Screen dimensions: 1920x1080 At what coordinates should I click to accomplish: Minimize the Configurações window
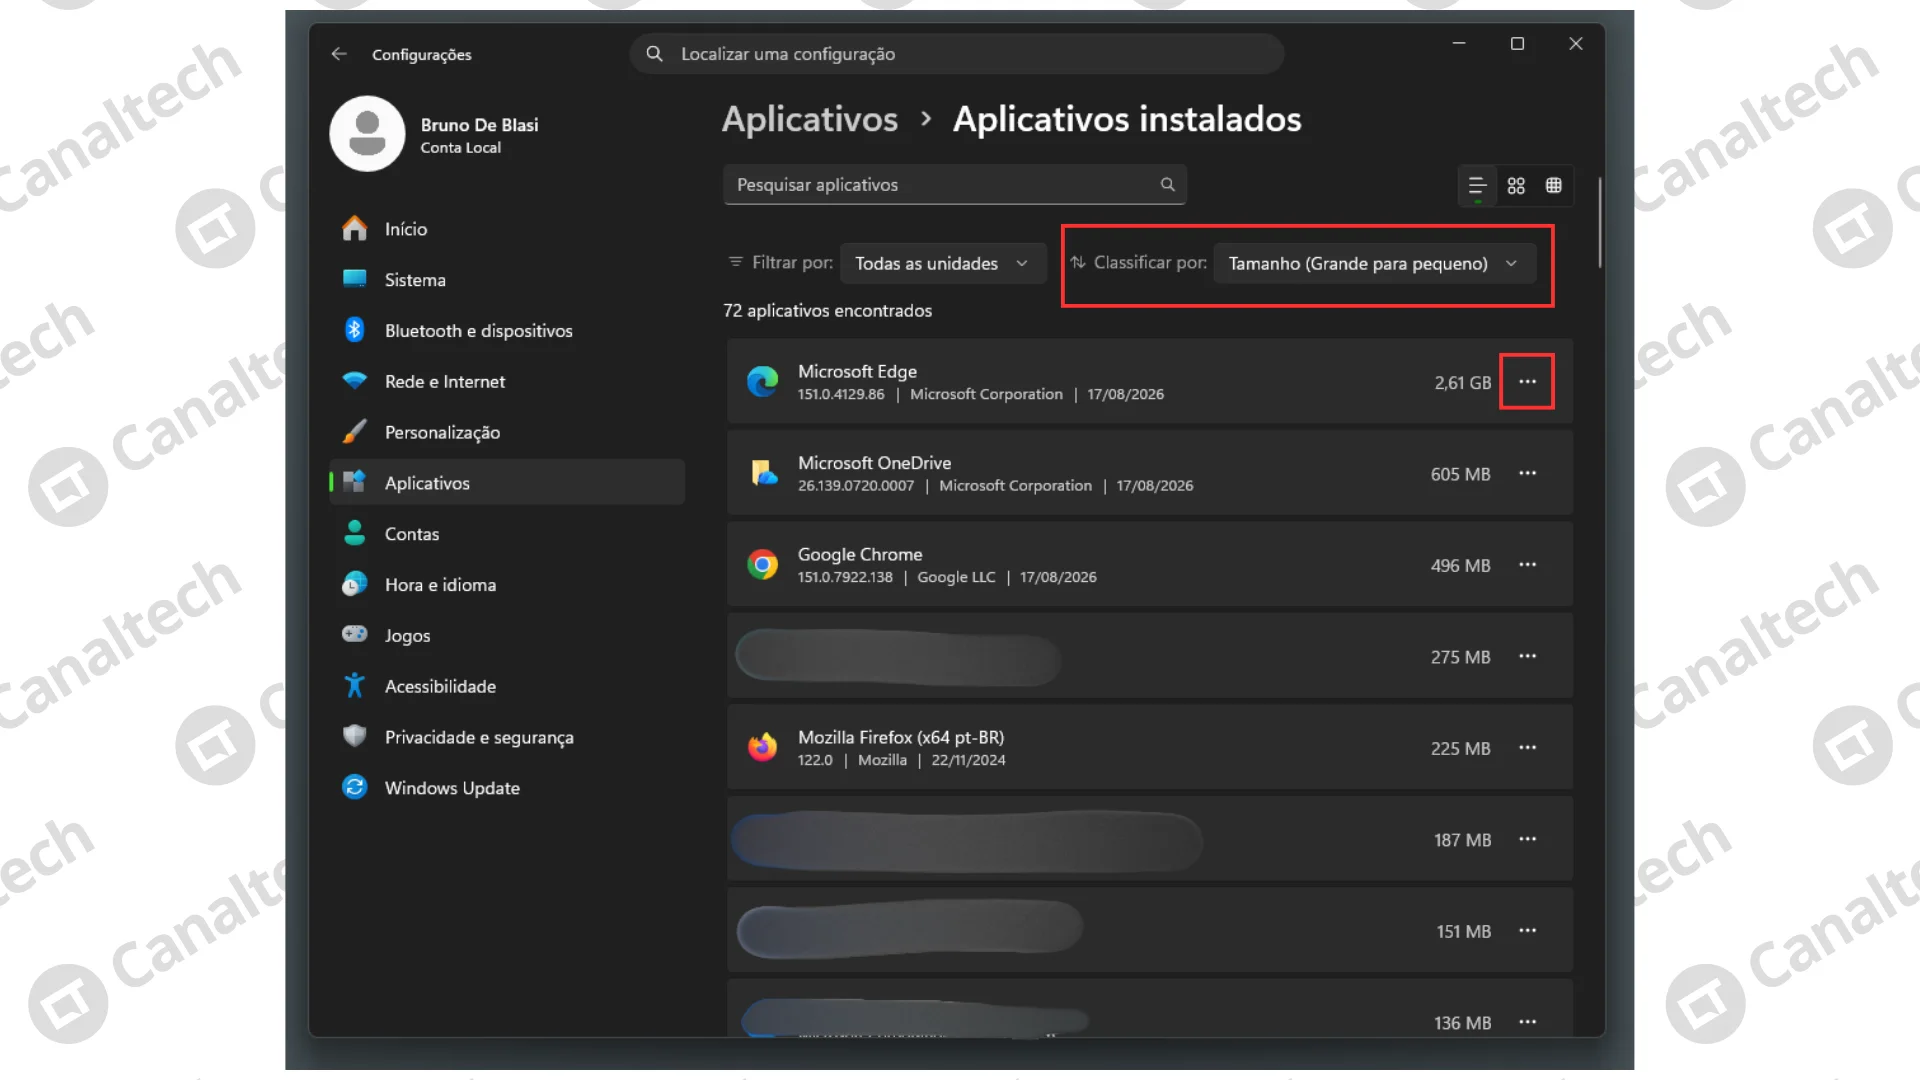coord(1459,44)
